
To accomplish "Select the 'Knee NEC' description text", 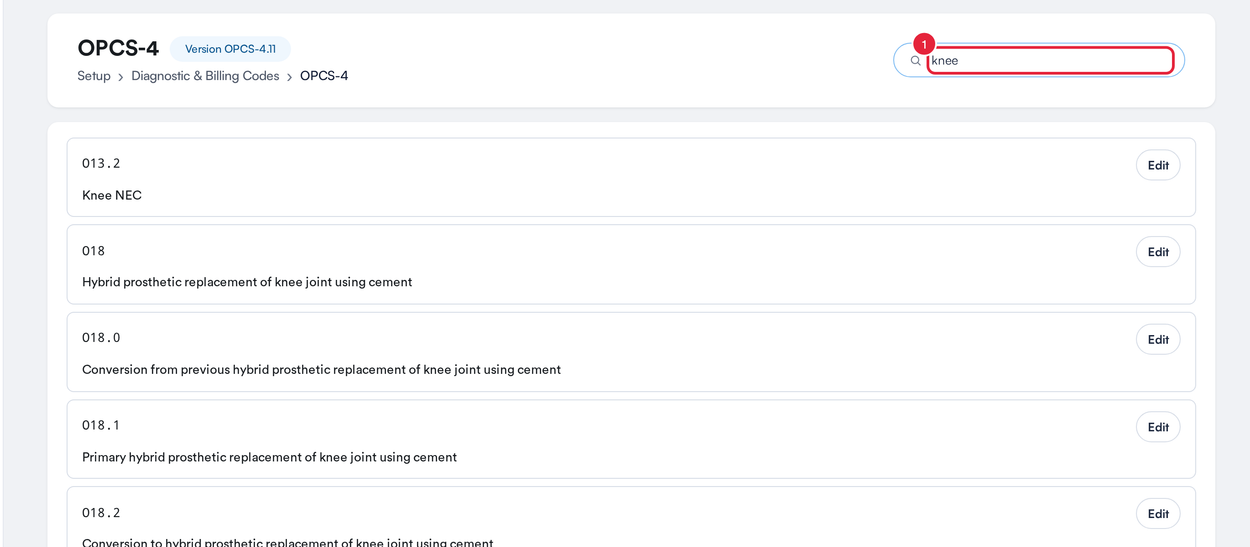I will (x=112, y=195).
